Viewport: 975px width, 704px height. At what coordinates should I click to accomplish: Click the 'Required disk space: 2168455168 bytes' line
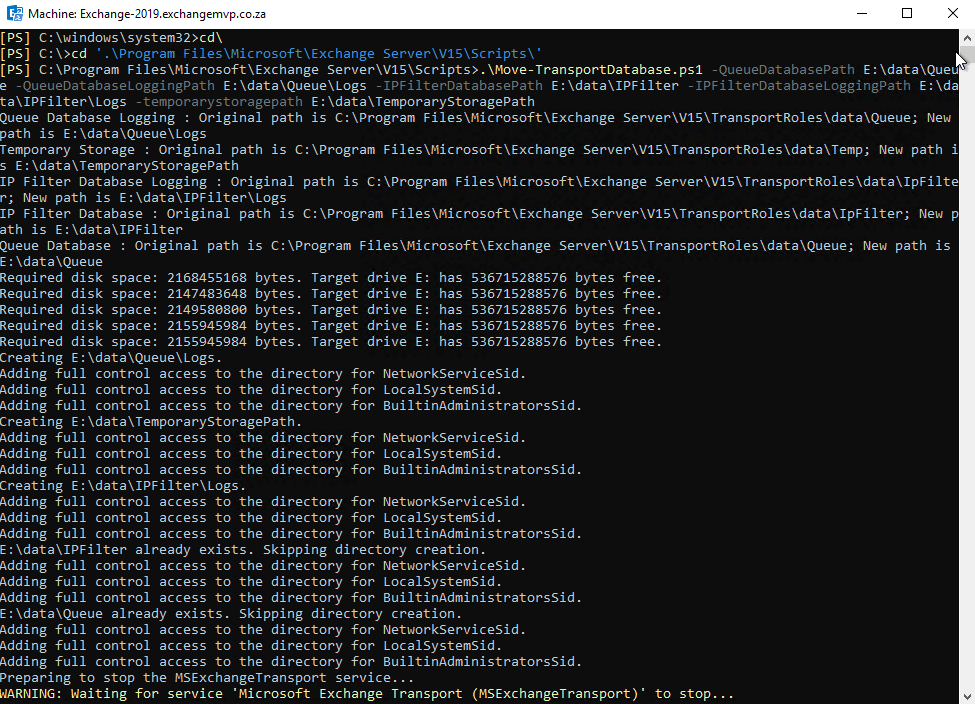(x=331, y=277)
